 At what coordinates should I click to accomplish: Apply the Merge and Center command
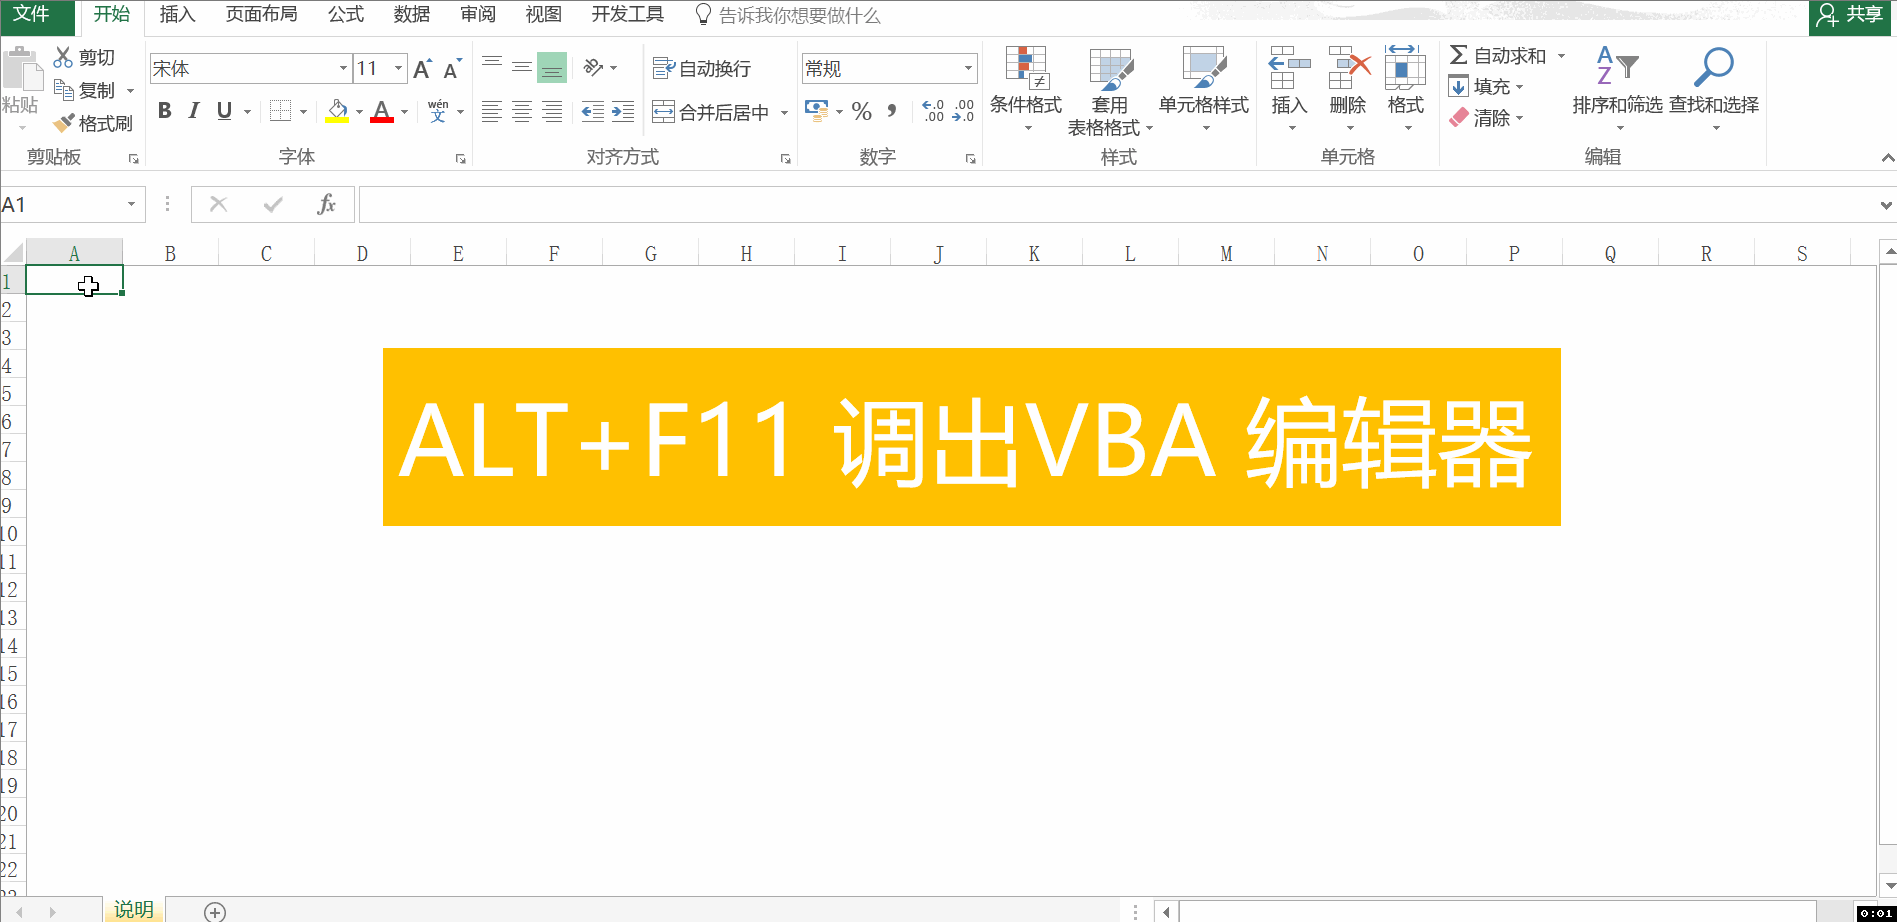(x=710, y=111)
